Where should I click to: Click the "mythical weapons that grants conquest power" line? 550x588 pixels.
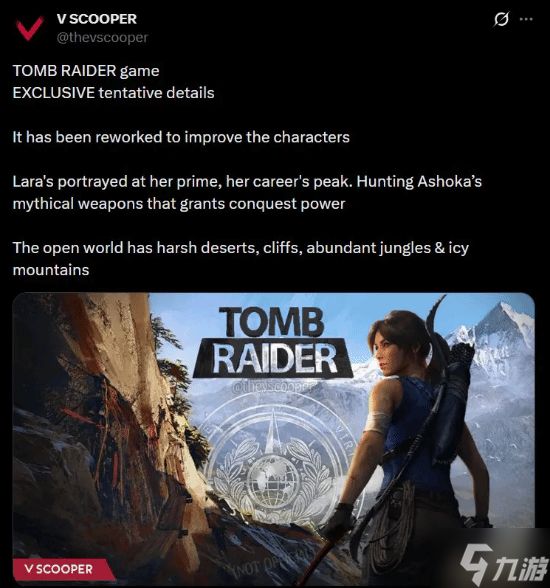coord(179,204)
